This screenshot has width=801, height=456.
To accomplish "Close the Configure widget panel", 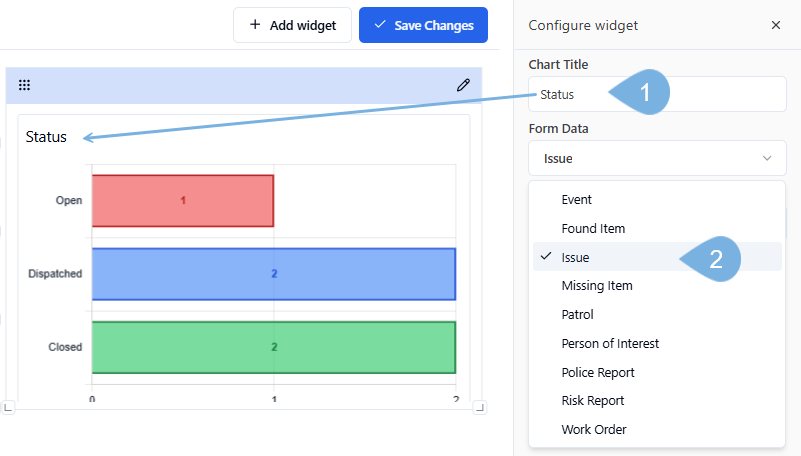I will click(776, 25).
